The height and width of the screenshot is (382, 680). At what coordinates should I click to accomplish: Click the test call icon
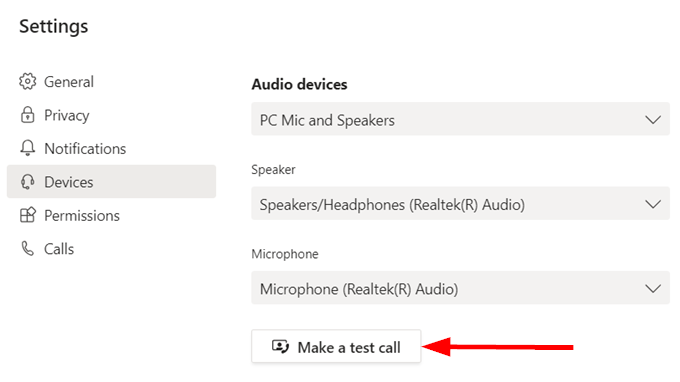[280, 347]
